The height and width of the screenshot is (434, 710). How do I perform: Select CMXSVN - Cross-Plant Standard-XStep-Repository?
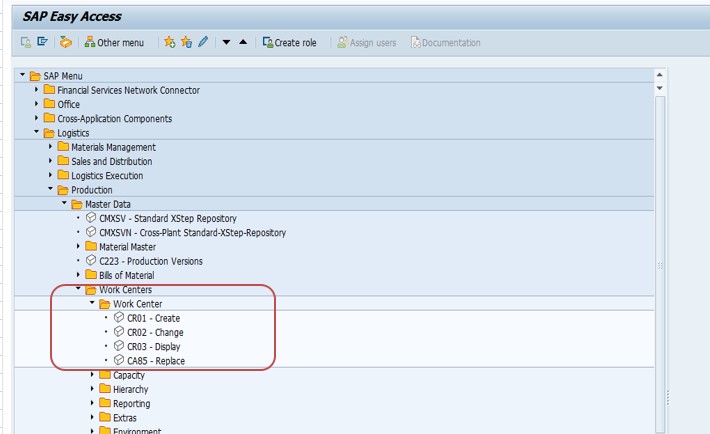[x=192, y=233]
